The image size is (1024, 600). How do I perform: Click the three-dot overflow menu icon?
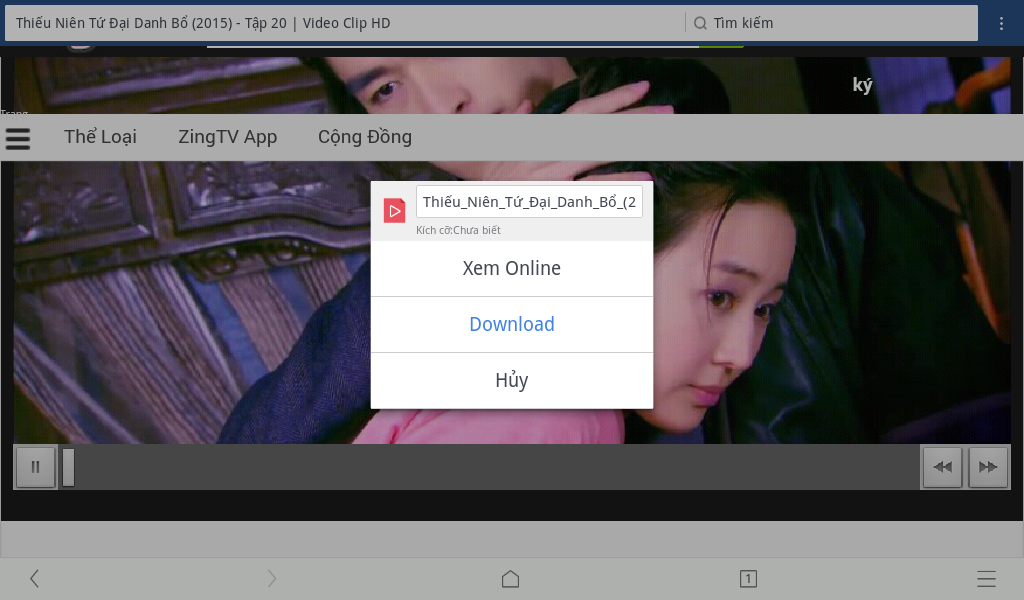pyautogui.click(x=1001, y=23)
